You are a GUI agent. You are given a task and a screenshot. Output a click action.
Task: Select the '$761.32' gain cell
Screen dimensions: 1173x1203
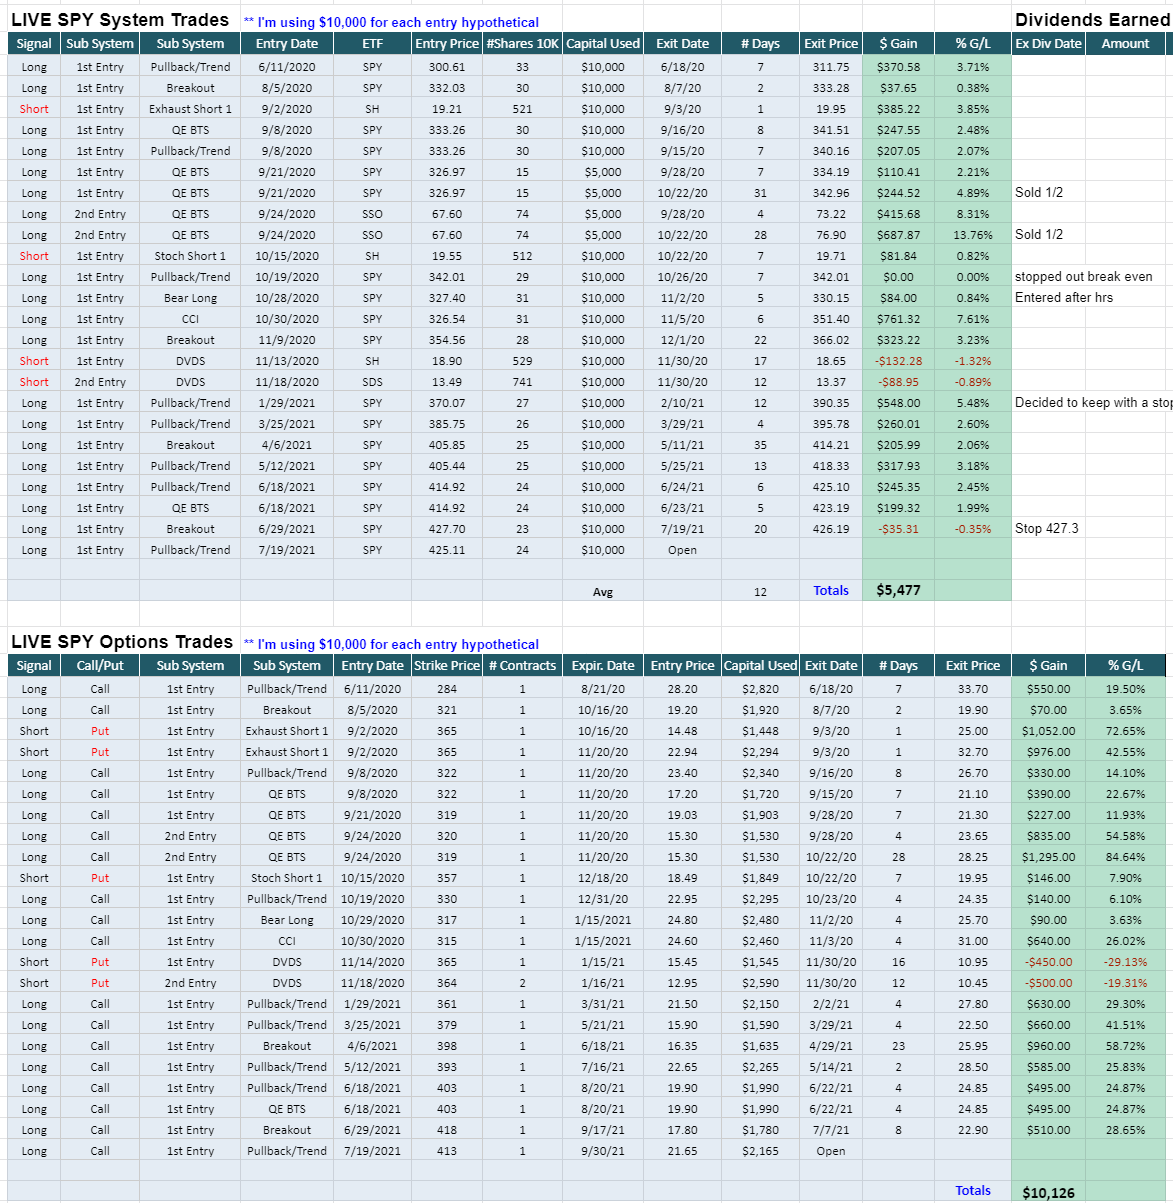click(x=898, y=319)
